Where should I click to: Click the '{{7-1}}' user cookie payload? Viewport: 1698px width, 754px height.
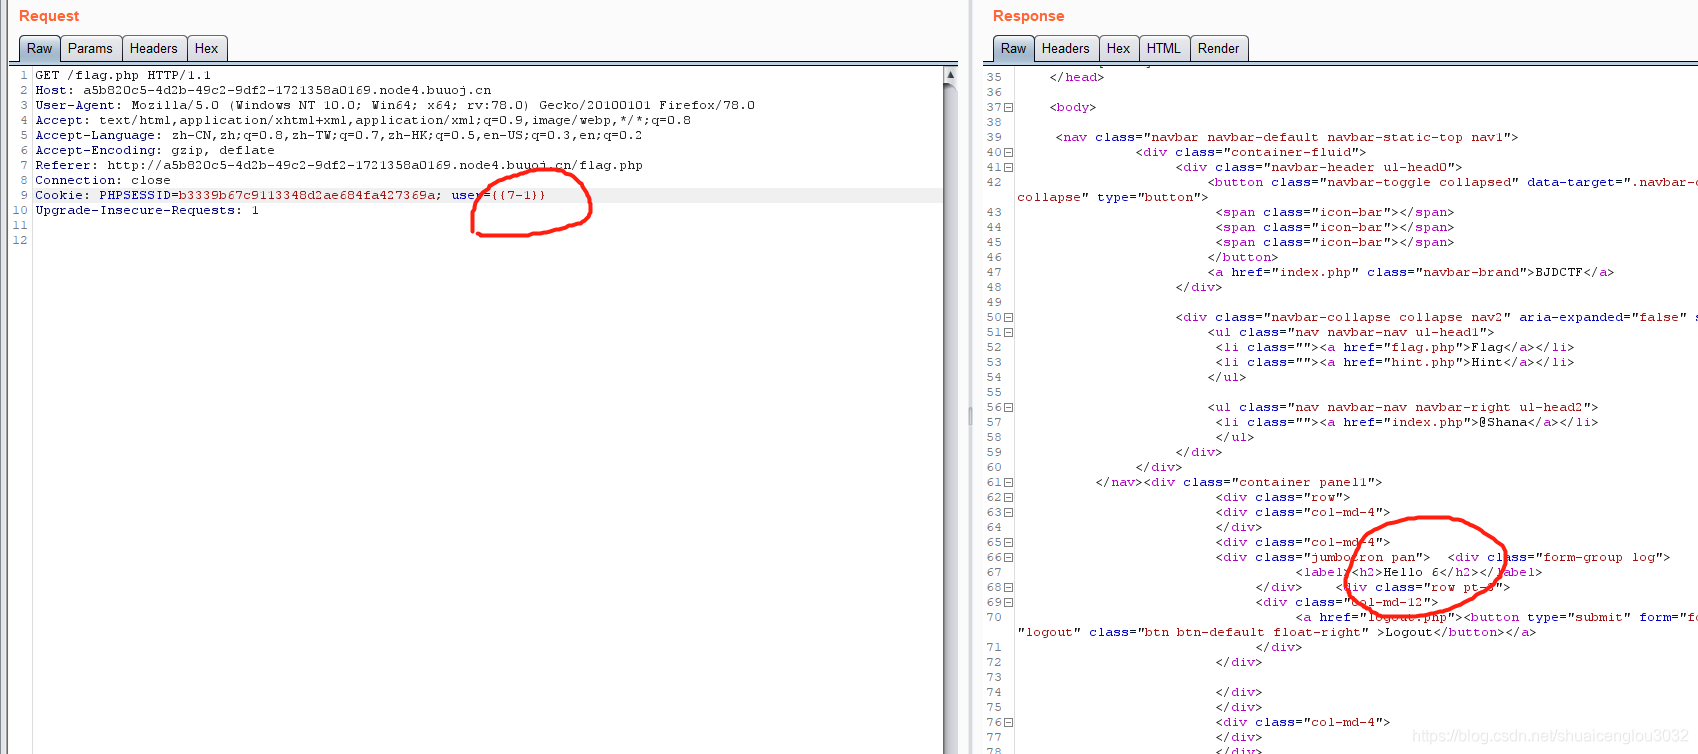point(518,195)
